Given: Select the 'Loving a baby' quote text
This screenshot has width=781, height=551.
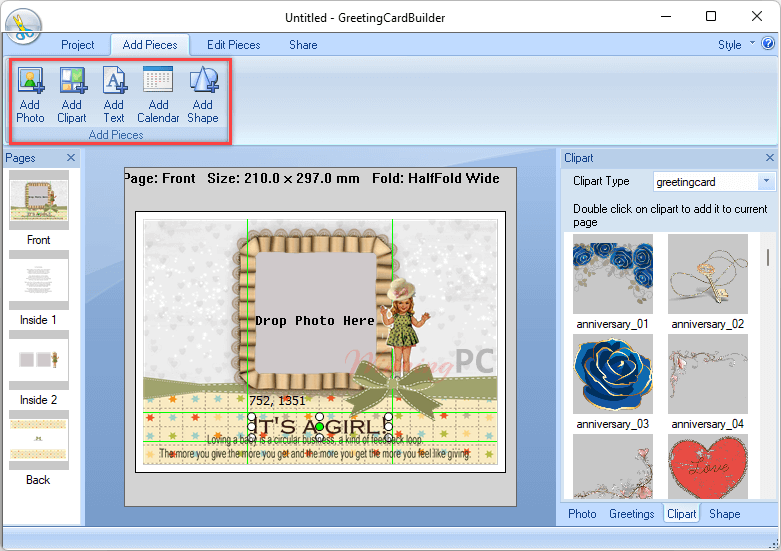Looking at the screenshot, I should [315, 440].
